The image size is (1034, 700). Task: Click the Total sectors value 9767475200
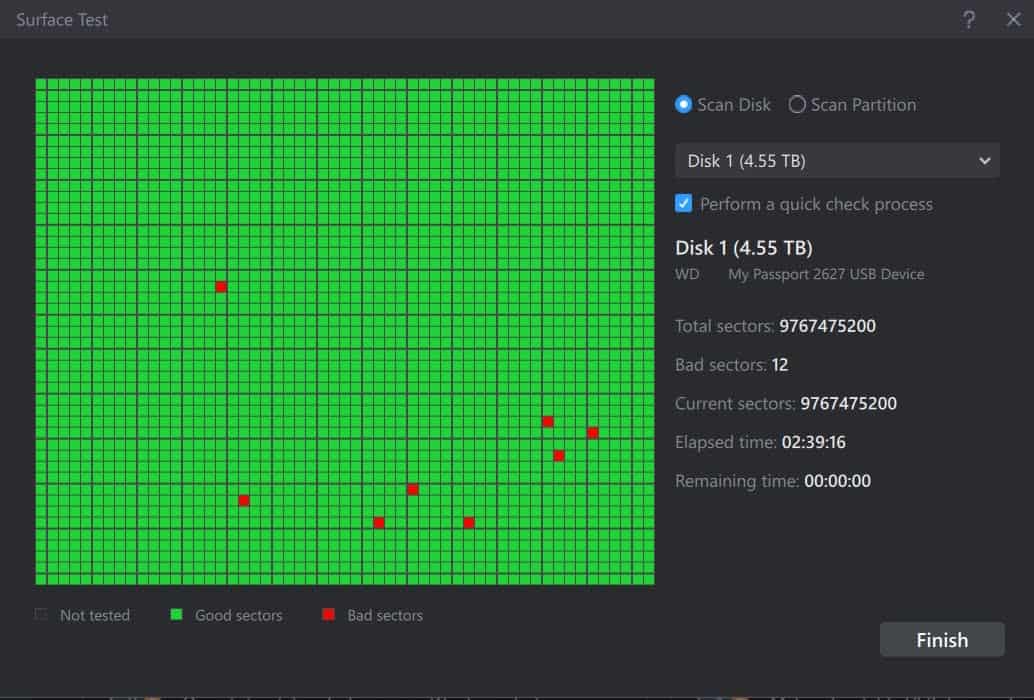827,326
